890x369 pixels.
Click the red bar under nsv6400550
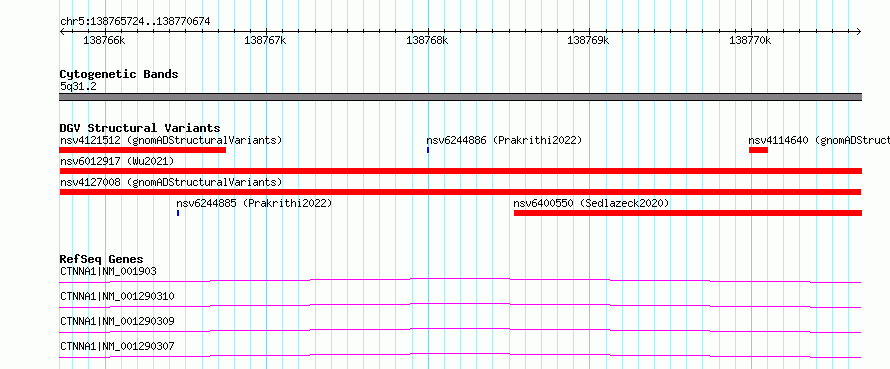pos(688,213)
